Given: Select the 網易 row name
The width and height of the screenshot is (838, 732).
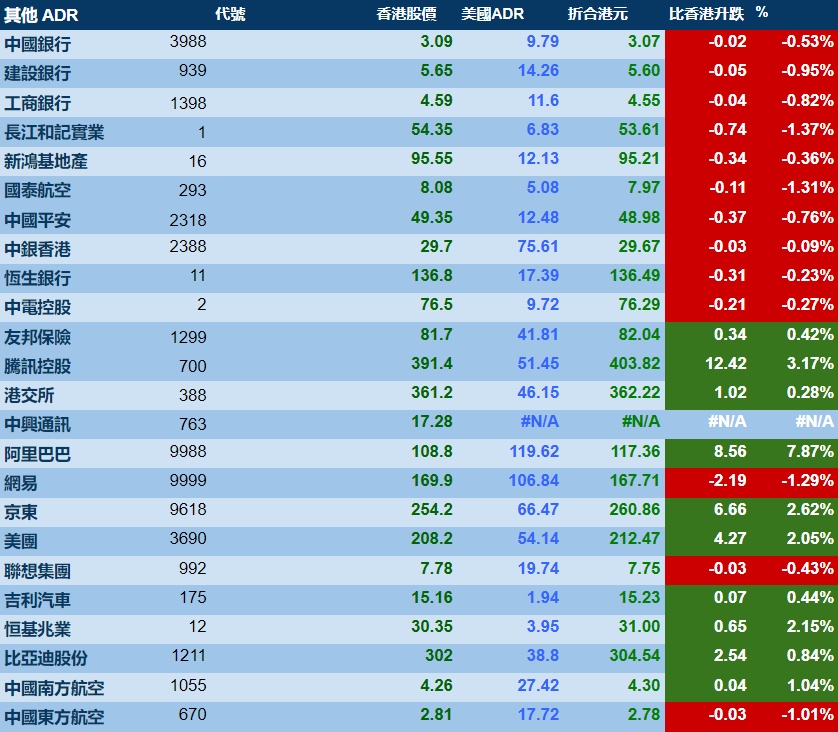Looking at the screenshot, I should [21, 483].
